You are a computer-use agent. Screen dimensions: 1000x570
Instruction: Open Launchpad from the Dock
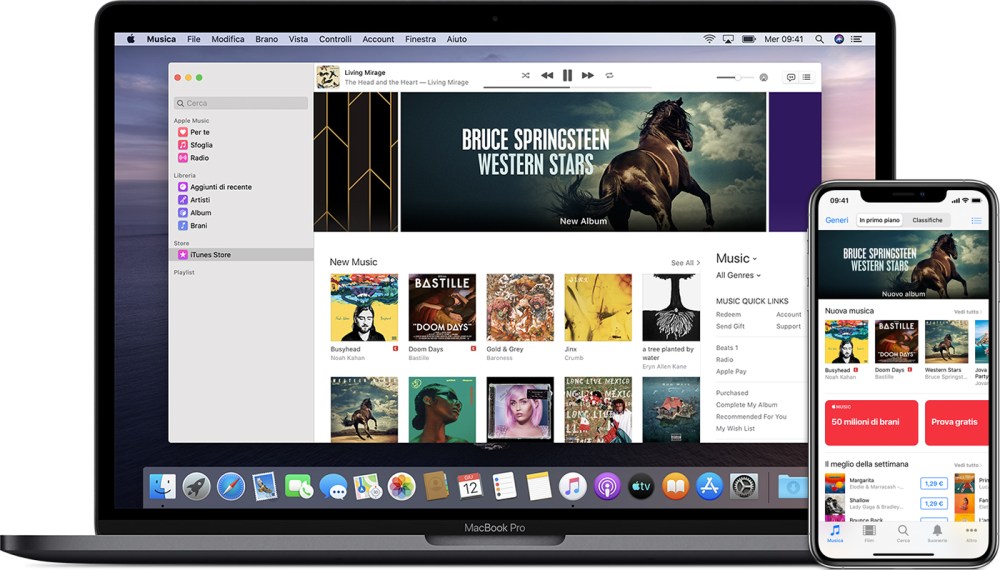[x=196, y=486]
